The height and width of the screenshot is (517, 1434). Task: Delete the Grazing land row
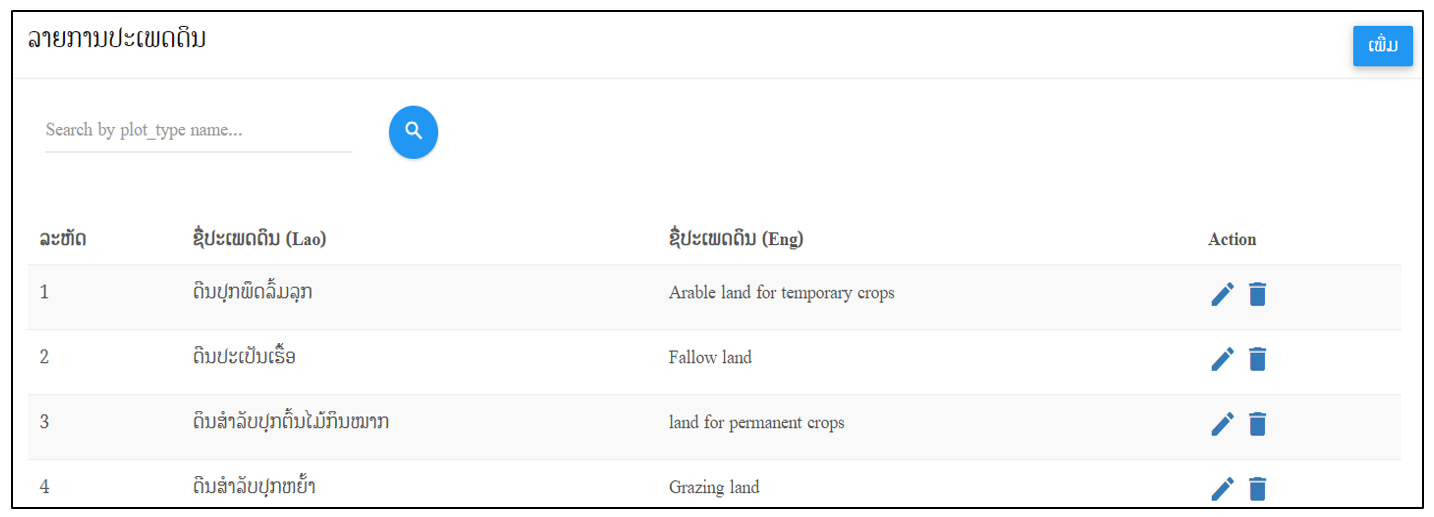pyautogui.click(x=1257, y=489)
